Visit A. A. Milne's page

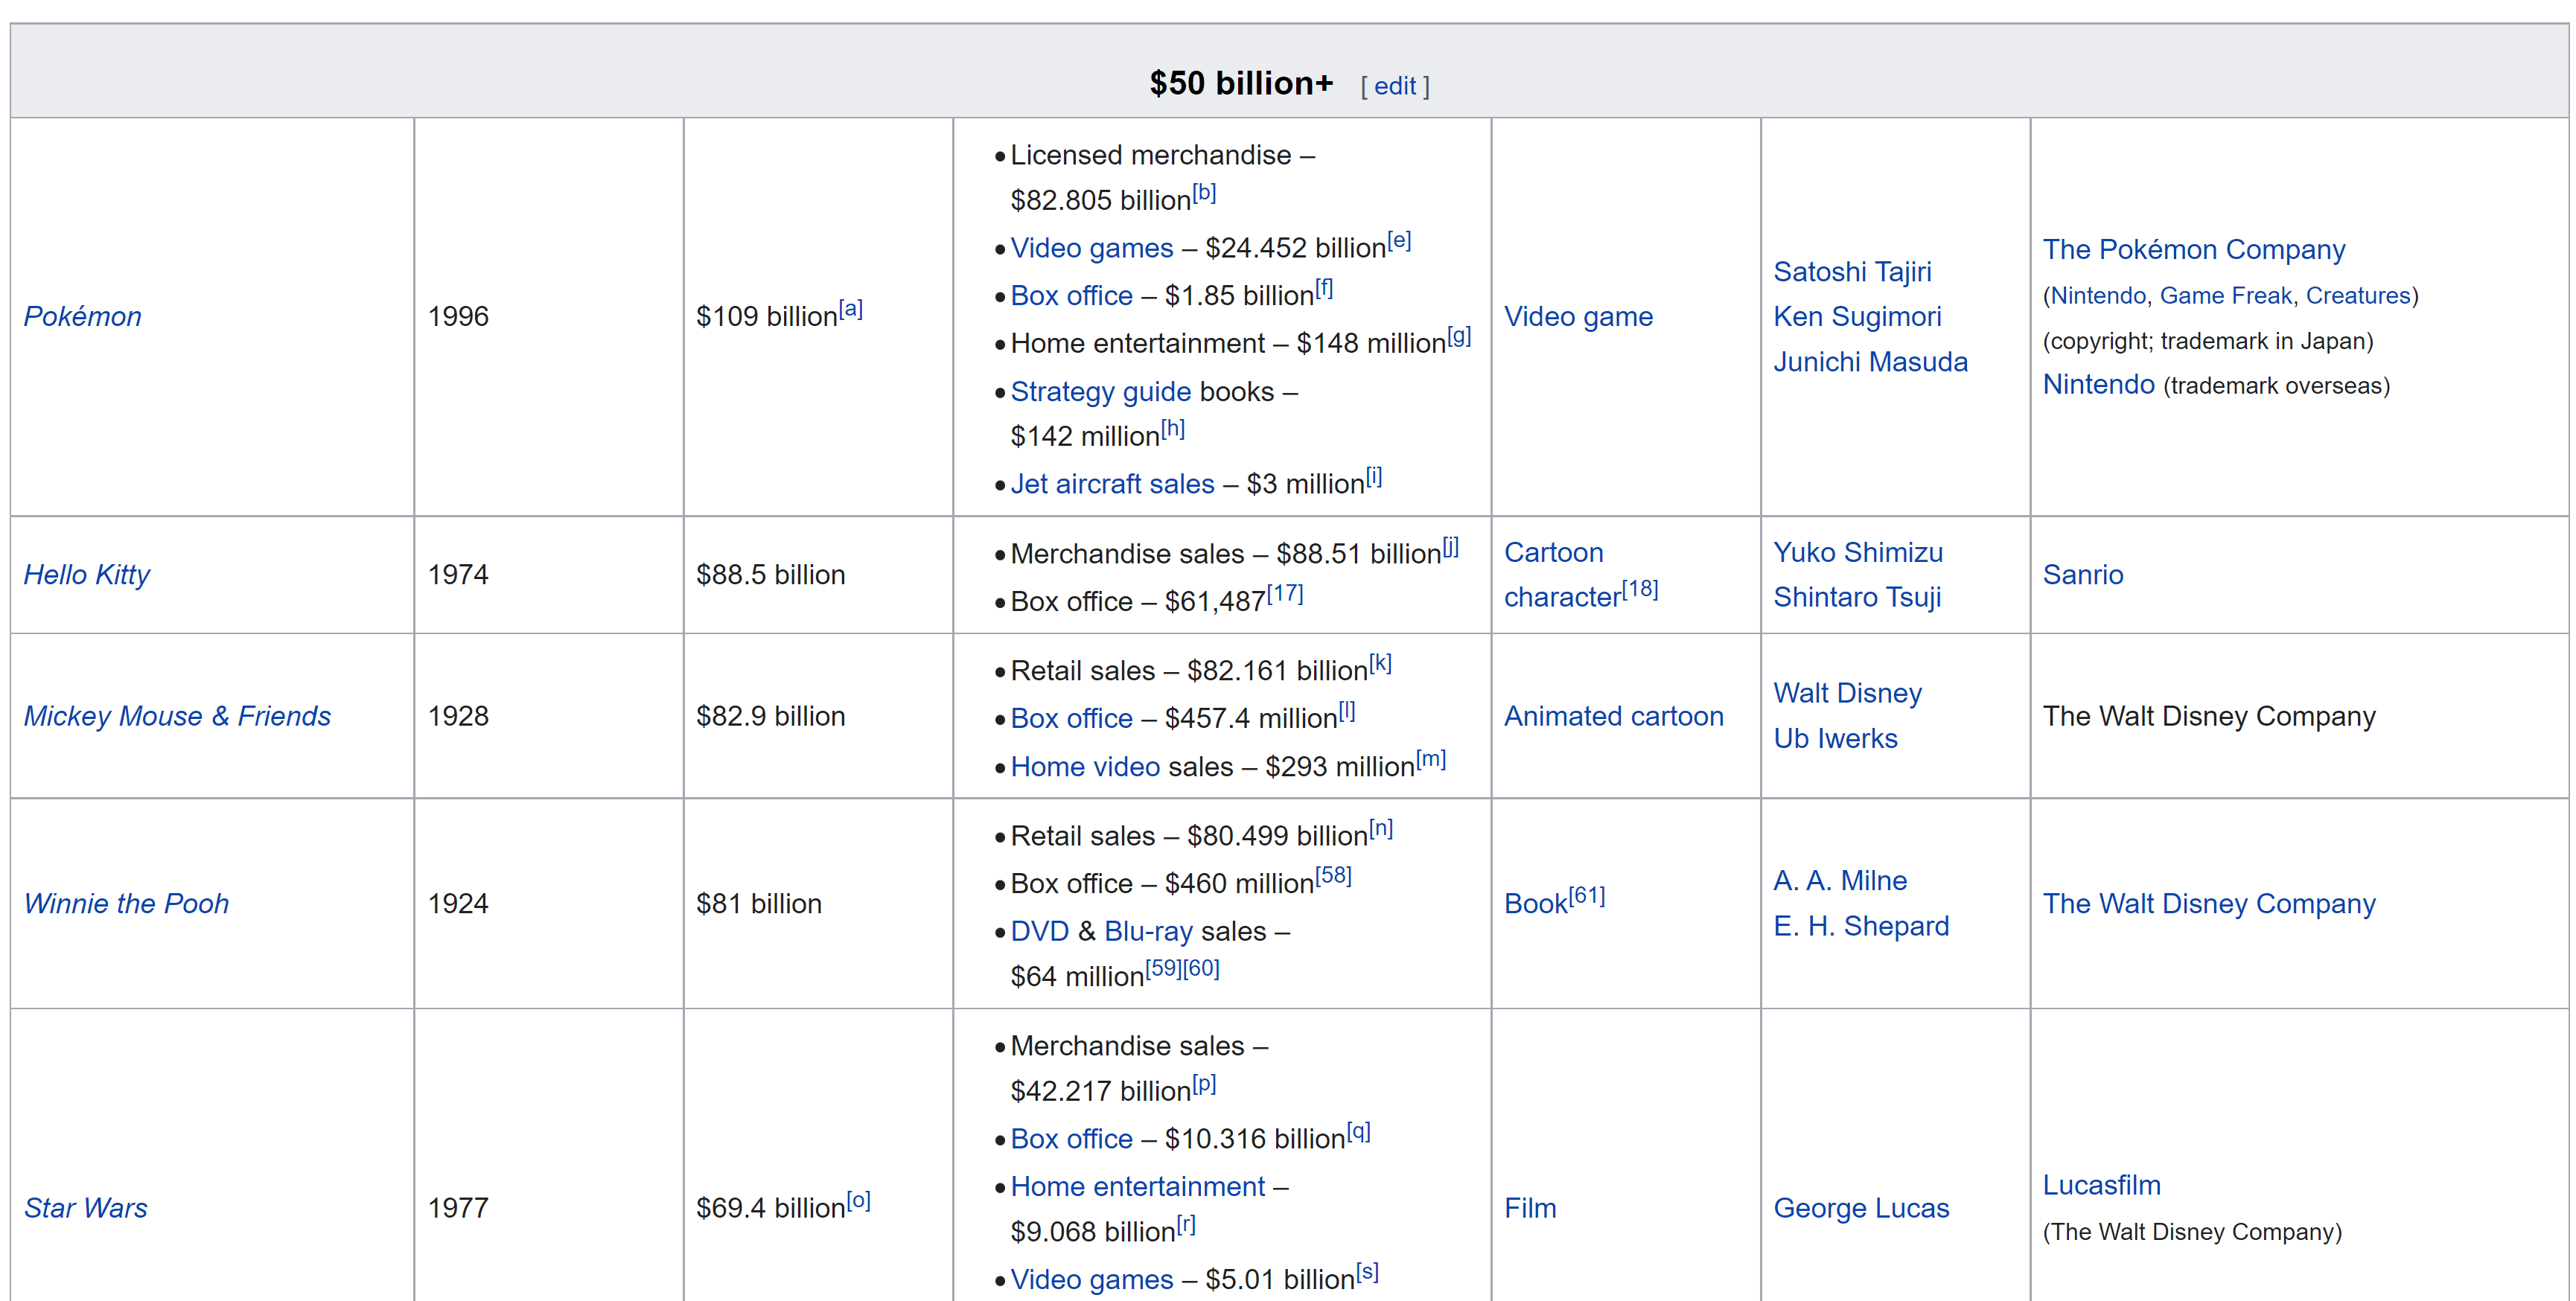pos(1840,880)
